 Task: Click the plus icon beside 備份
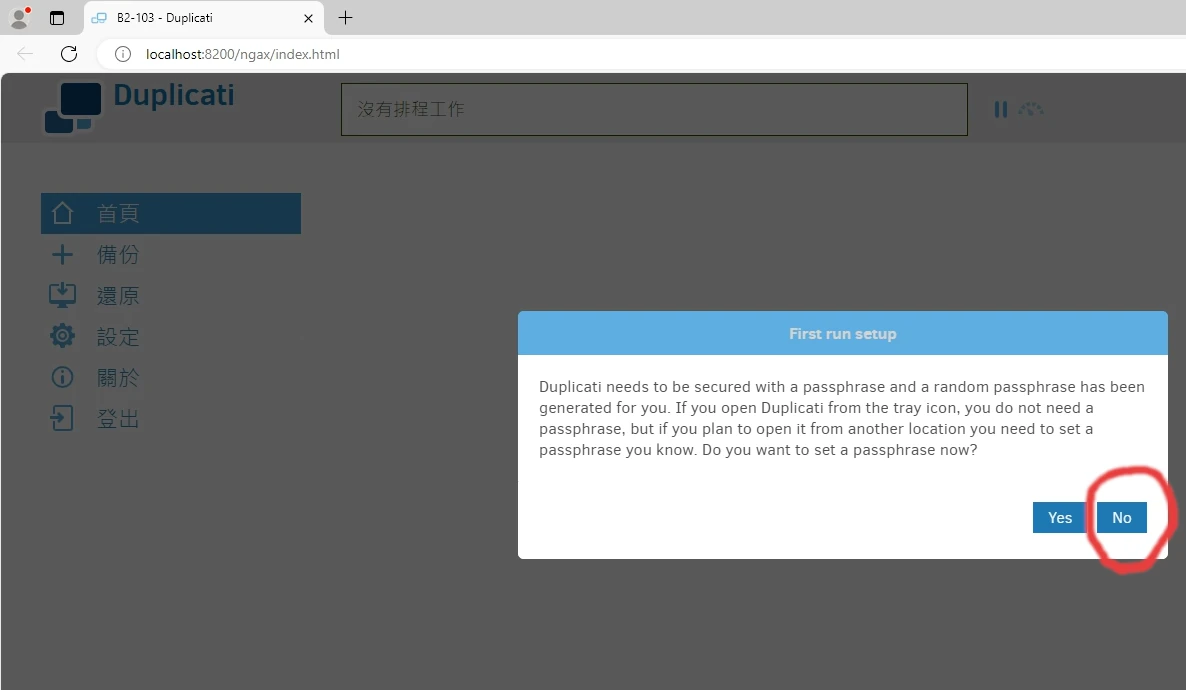[62, 255]
